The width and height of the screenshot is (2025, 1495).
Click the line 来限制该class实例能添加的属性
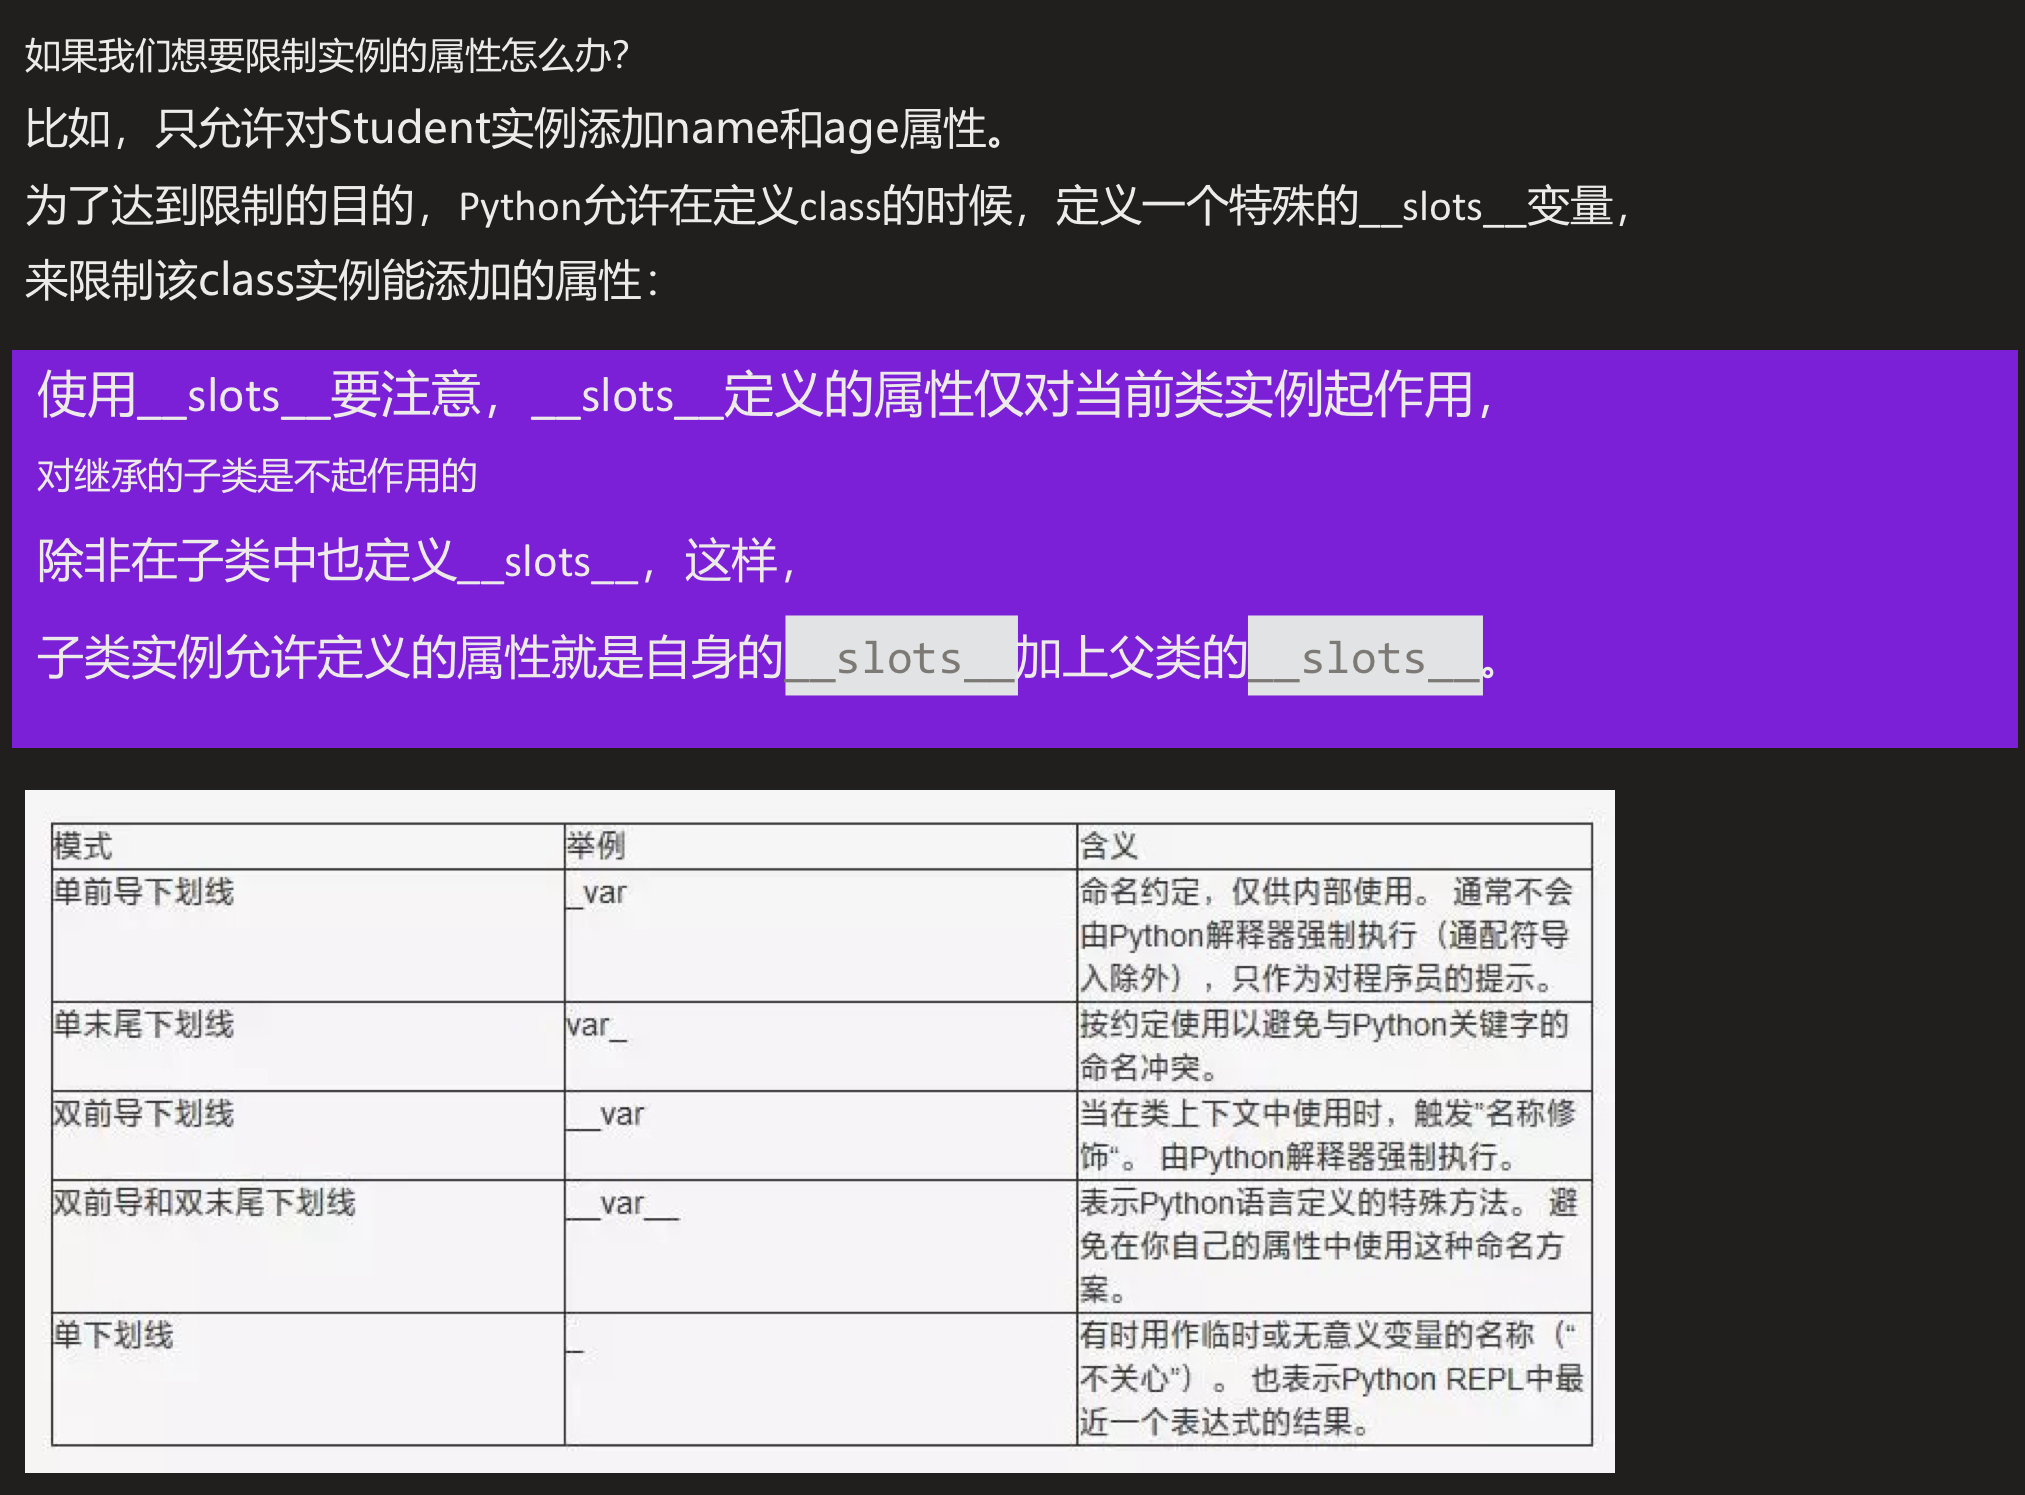tap(342, 280)
